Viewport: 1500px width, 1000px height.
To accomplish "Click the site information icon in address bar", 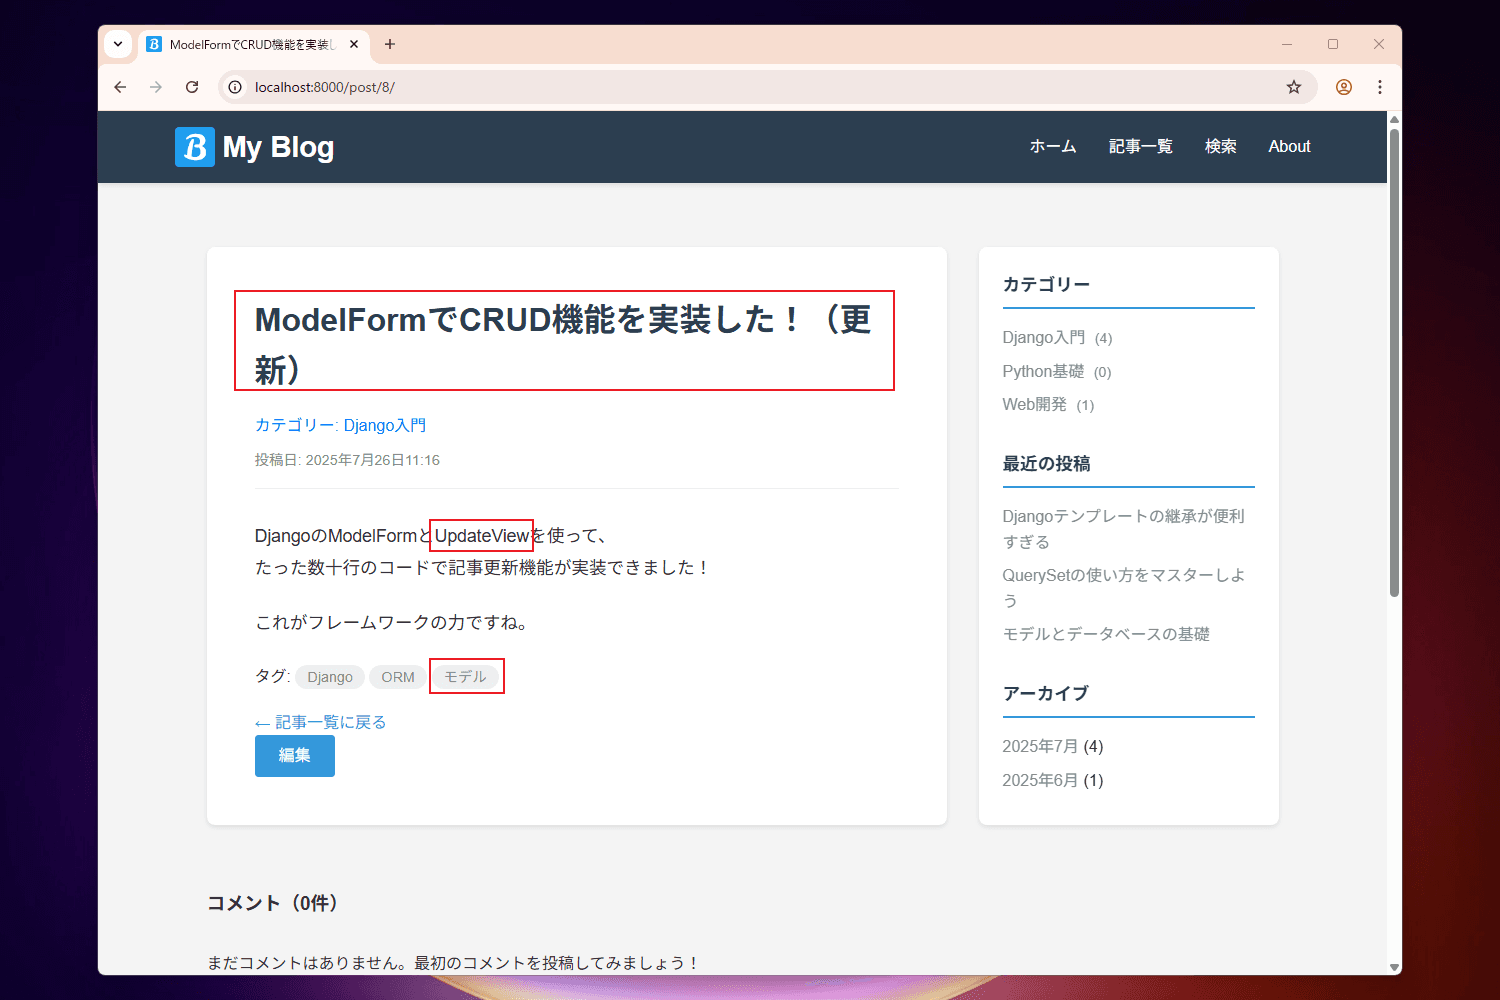I will 235,87.
